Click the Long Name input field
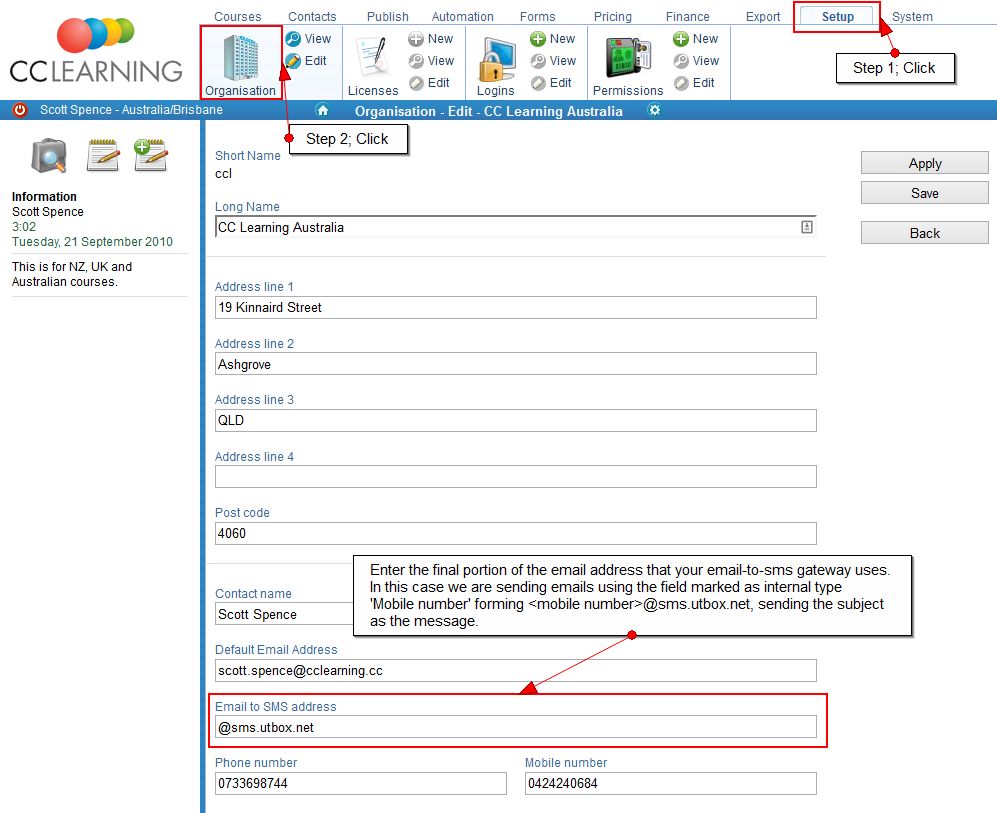The image size is (997, 813). (516, 227)
